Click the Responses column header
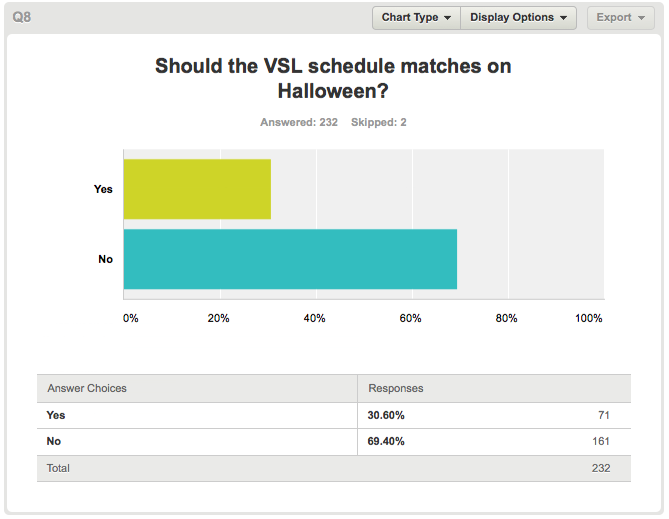 tap(396, 388)
